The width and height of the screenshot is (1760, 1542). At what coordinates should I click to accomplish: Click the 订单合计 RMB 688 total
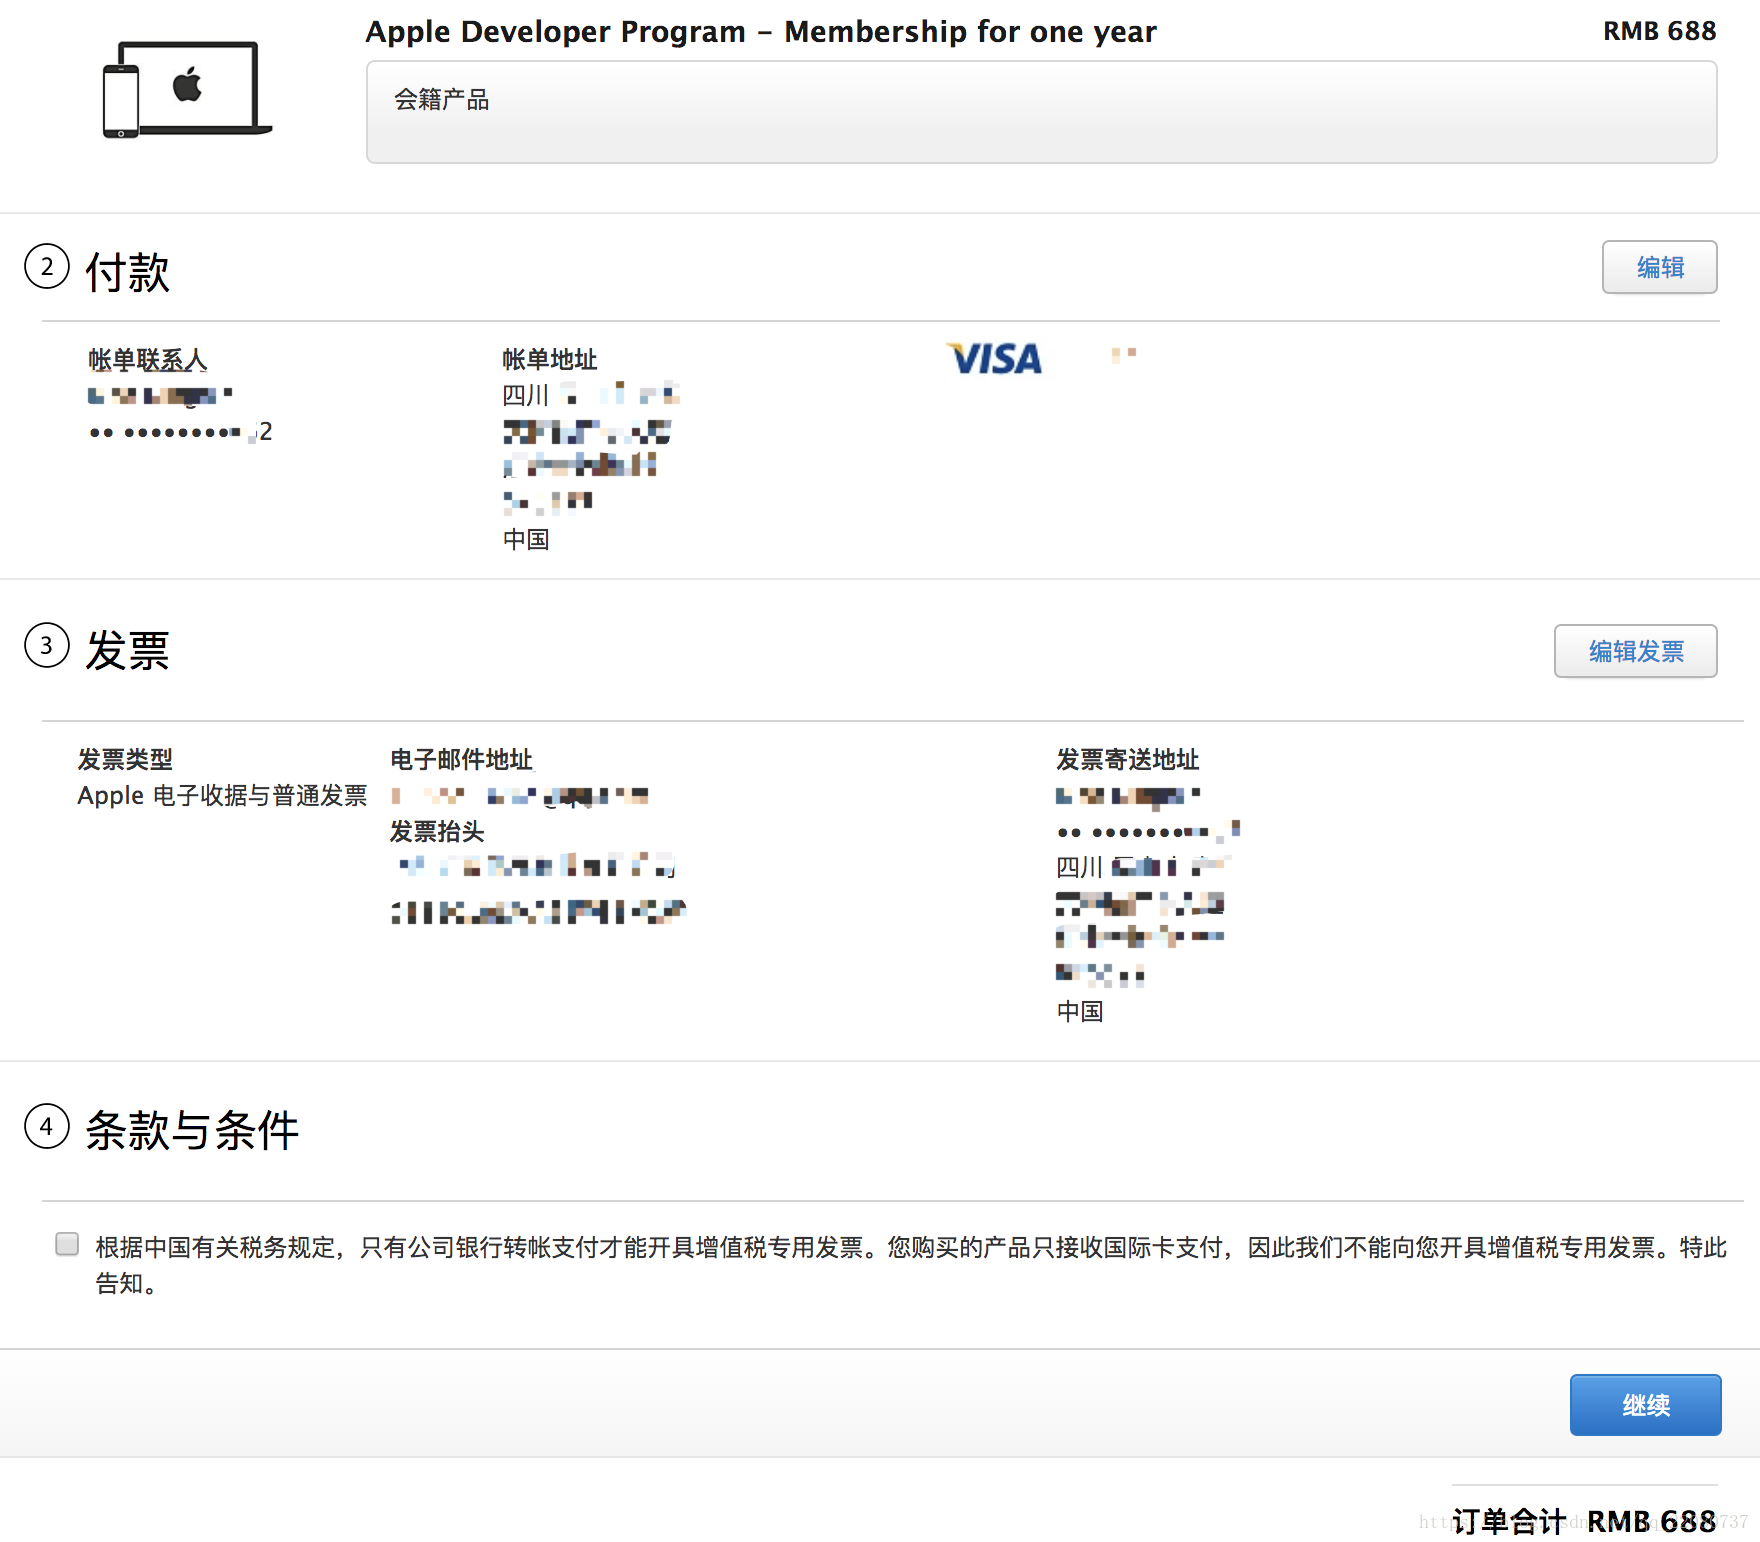(1584, 1521)
